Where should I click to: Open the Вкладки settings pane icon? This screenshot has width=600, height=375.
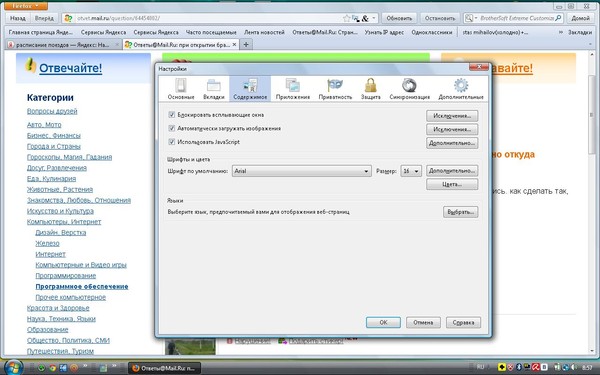pos(214,85)
